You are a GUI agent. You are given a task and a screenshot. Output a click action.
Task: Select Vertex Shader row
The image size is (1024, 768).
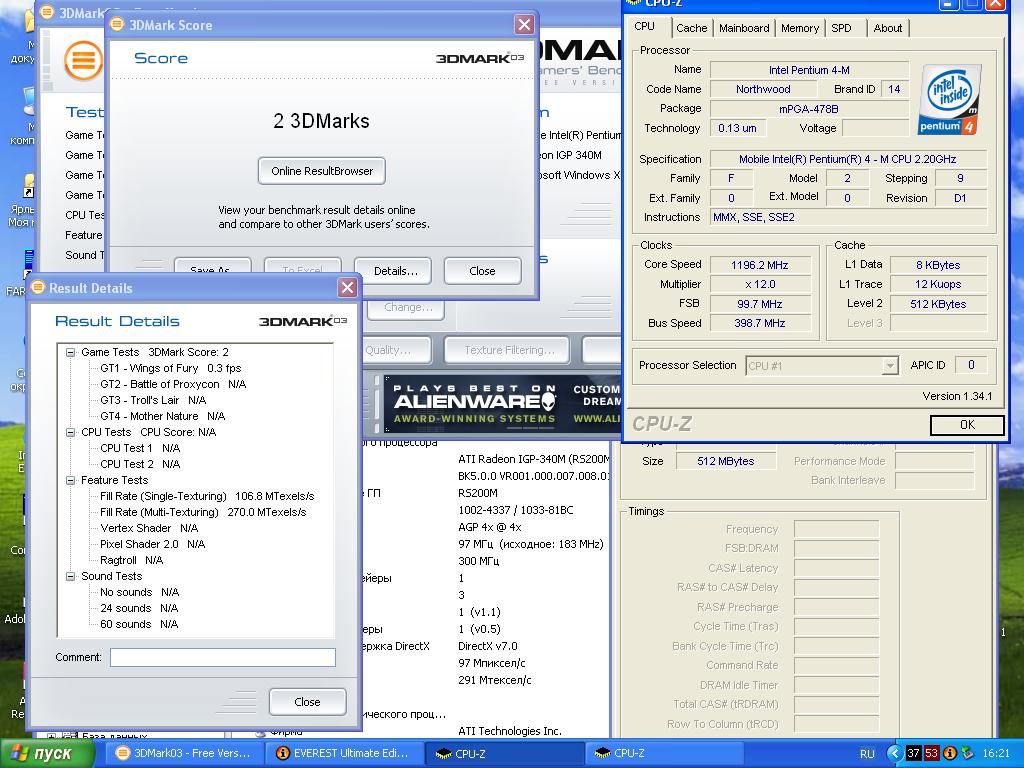click(x=149, y=528)
